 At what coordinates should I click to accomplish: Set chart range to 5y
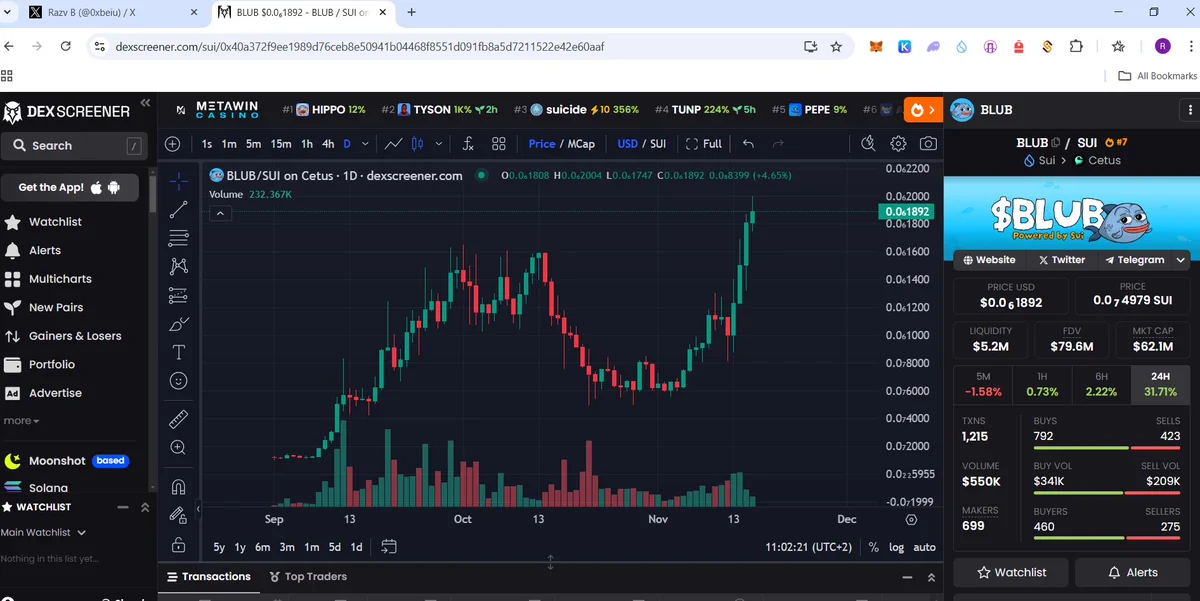coord(219,547)
